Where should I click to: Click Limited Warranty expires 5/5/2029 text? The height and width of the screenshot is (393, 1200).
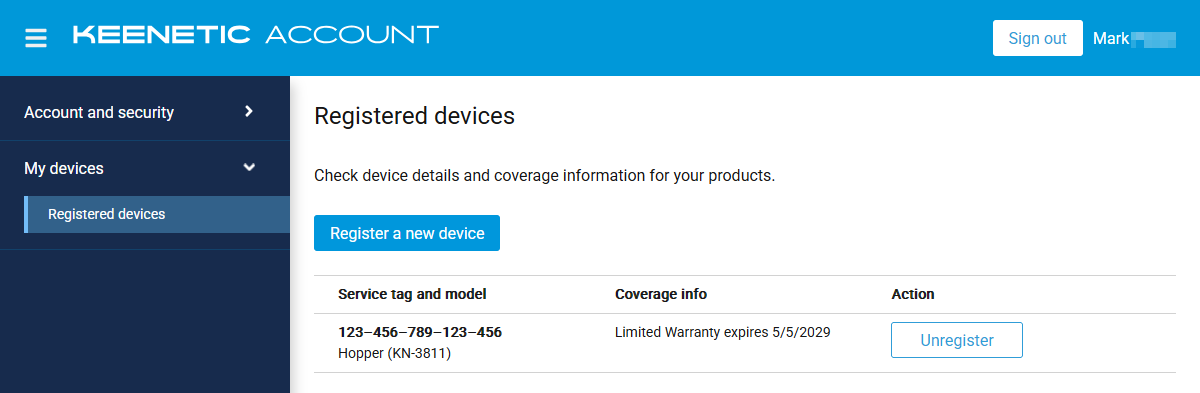pos(723,332)
